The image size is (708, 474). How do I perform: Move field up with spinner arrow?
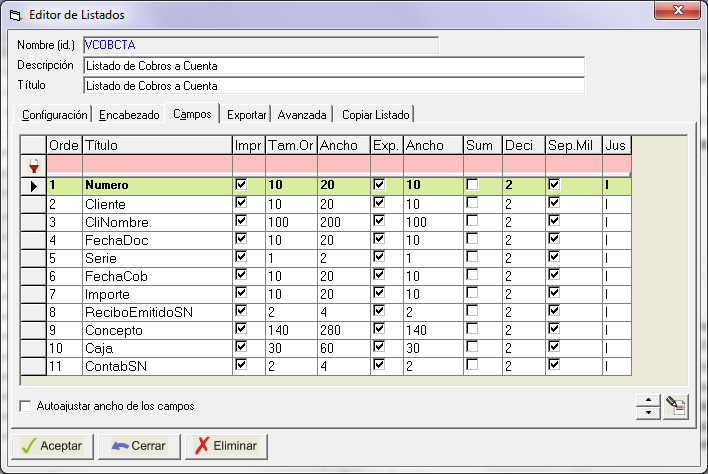(647, 401)
